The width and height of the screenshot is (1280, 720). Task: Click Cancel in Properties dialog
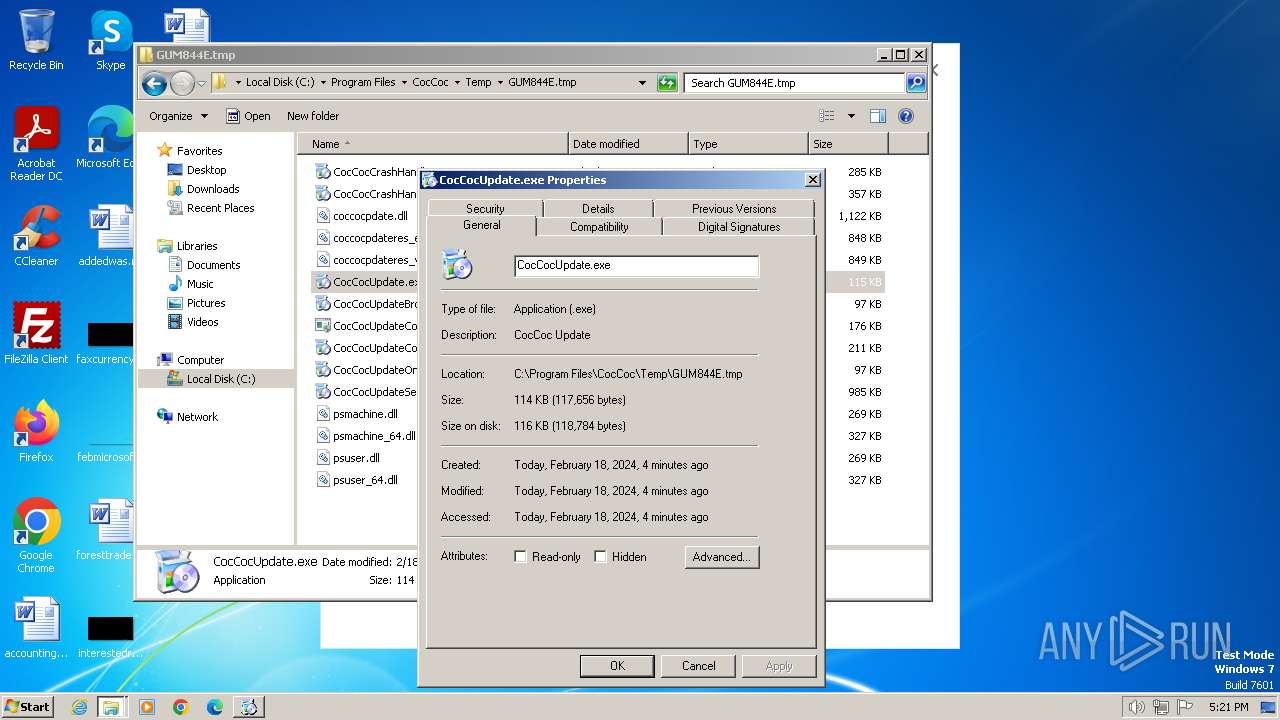click(x=699, y=666)
